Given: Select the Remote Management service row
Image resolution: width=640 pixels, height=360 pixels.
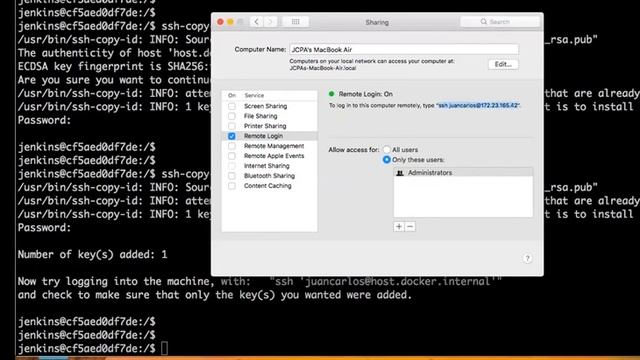Looking at the screenshot, I should coord(269,146).
